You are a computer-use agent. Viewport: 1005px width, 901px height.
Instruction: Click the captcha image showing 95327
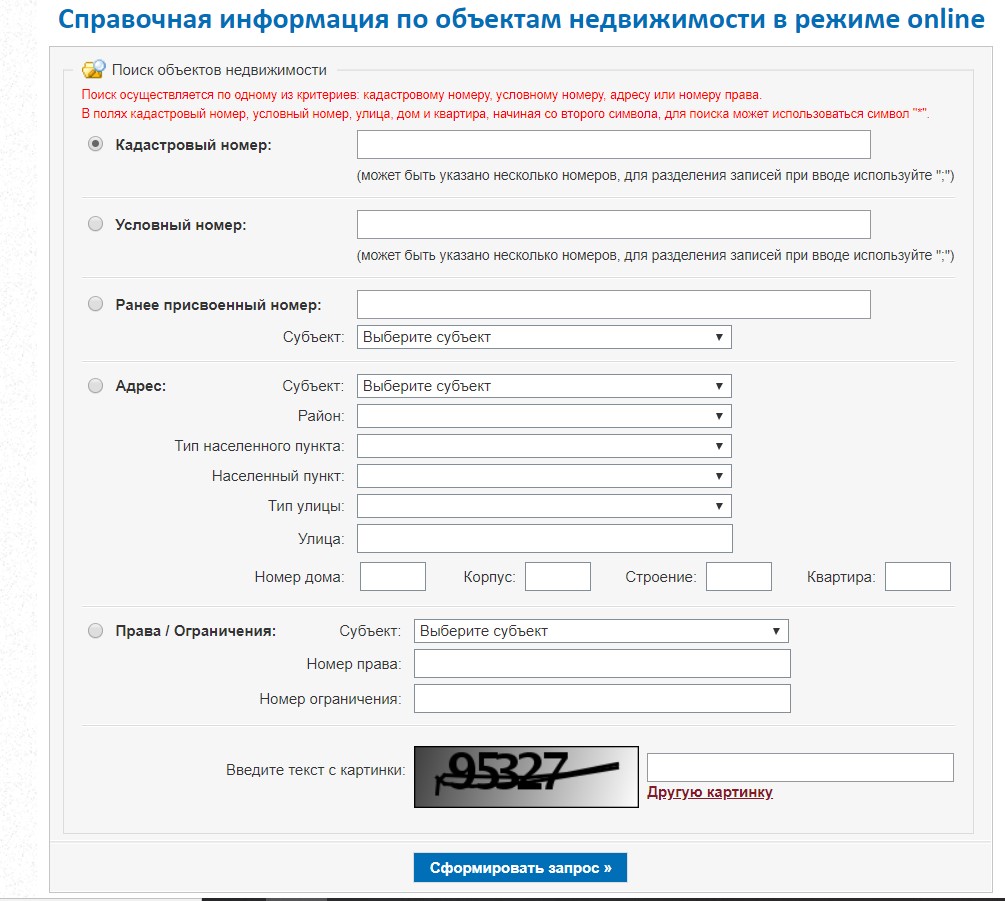pyautogui.click(x=526, y=777)
